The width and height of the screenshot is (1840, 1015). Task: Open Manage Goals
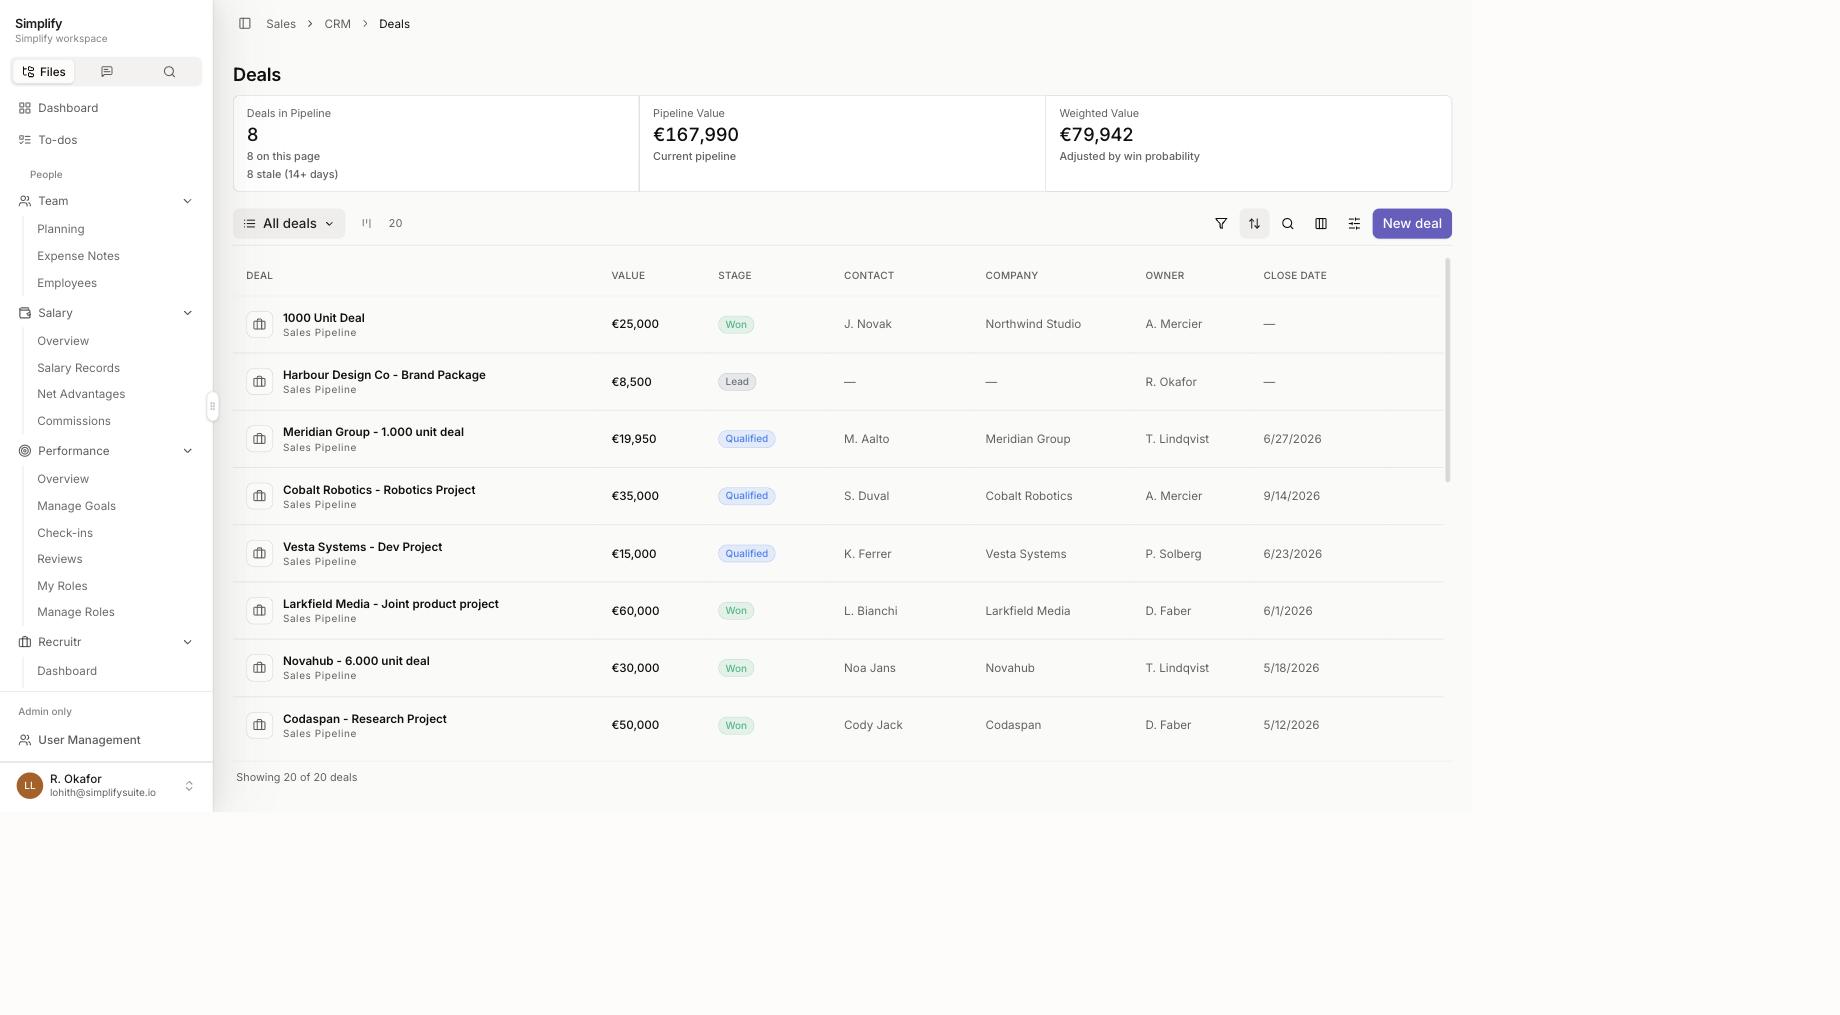pyautogui.click(x=76, y=506)
